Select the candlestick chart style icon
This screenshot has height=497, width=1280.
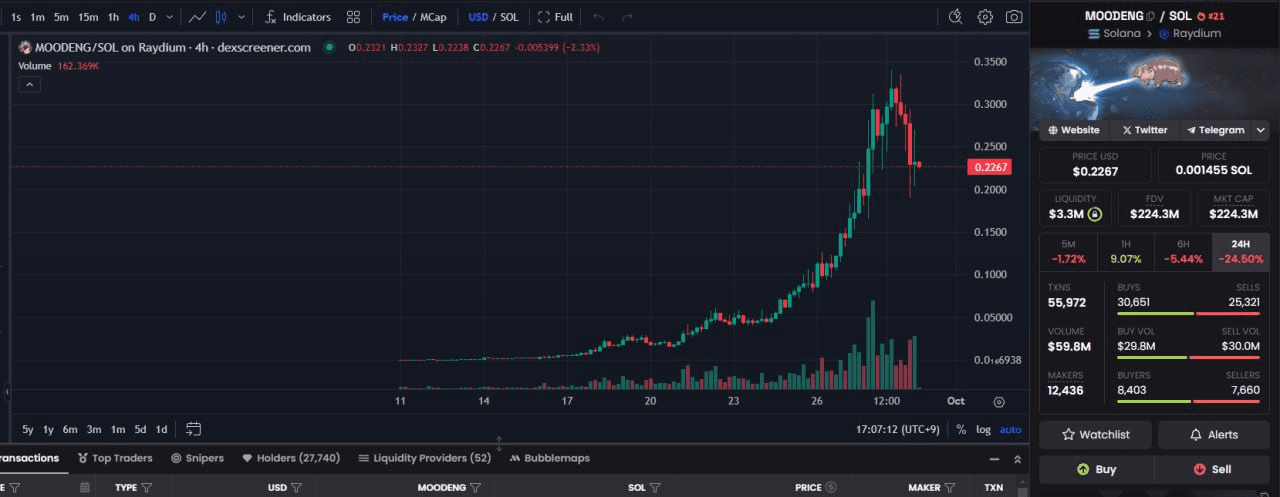pos(221,17)
